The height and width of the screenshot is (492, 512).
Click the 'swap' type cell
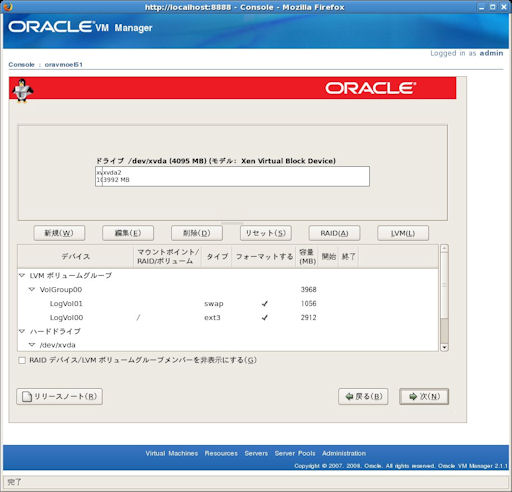pos(214,304)
